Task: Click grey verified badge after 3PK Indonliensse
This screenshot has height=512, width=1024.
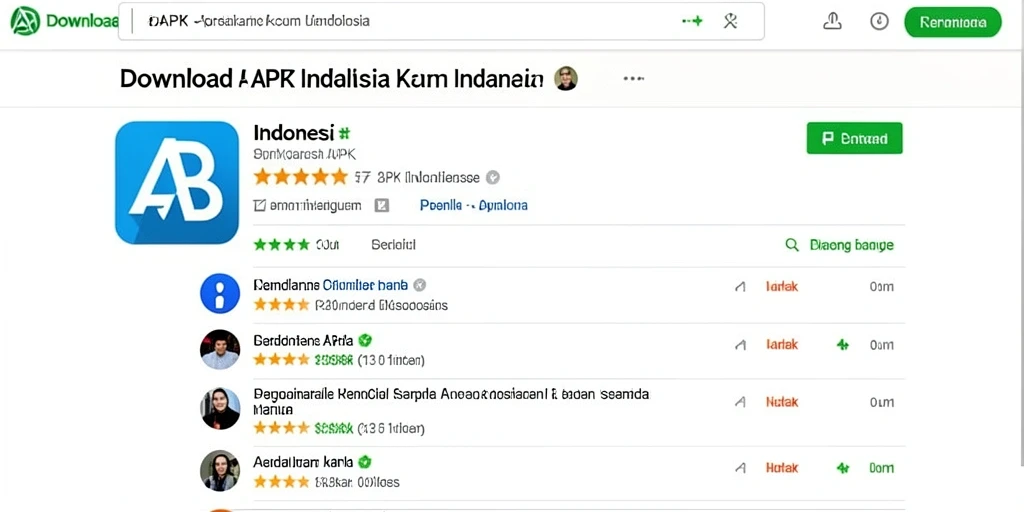Action: point(493,177)
